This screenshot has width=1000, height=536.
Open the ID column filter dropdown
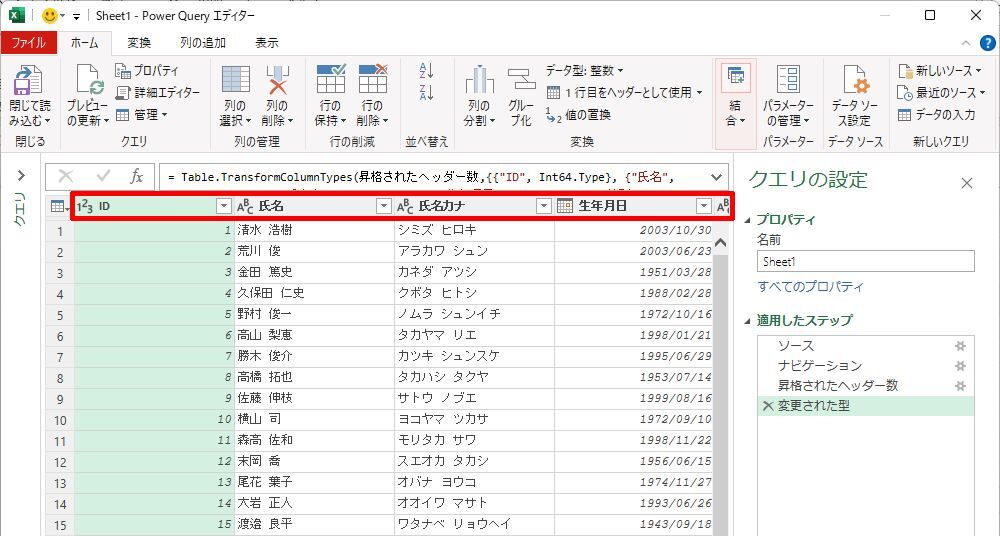pos(223,206)
